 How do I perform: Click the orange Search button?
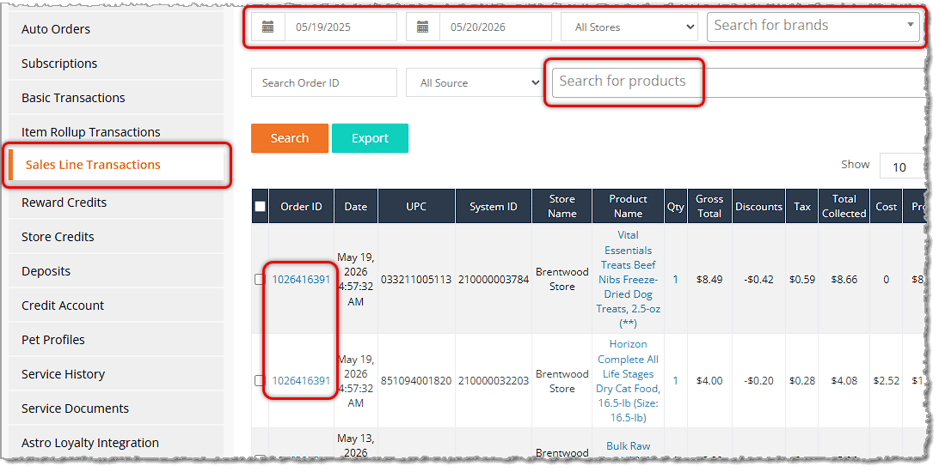coord(290,138)
